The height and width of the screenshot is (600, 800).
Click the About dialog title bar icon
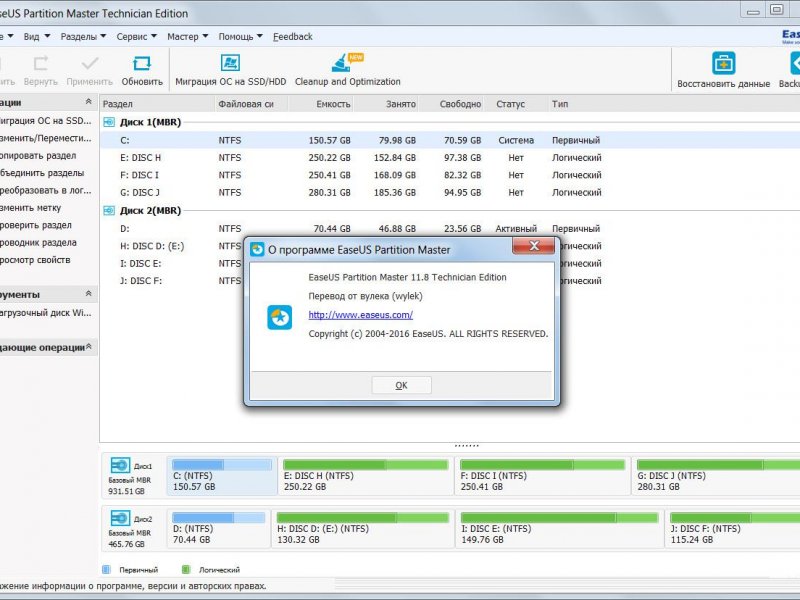(257, 249)
